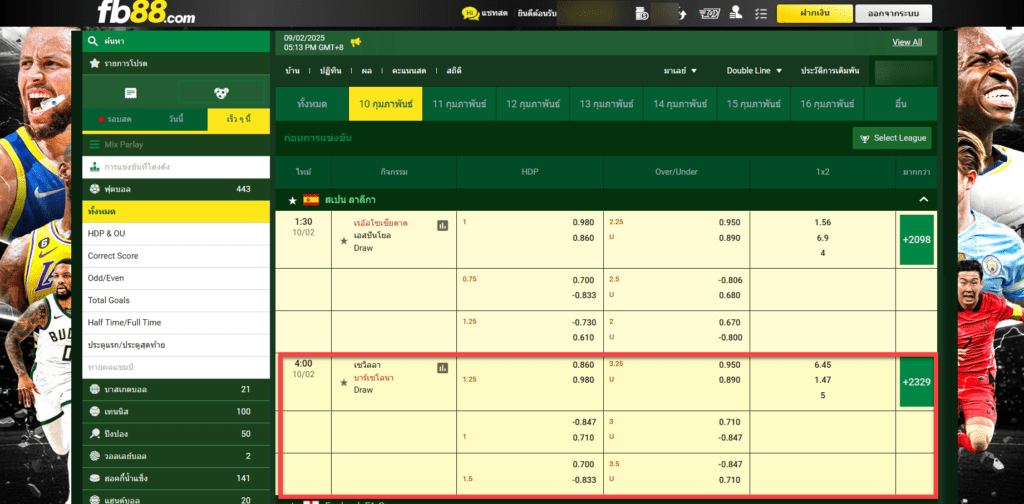Toggle star for Spain La Liga league
Image resolution: width=1024 pixels, height=504 pixels.
click(x=293, y=200)
